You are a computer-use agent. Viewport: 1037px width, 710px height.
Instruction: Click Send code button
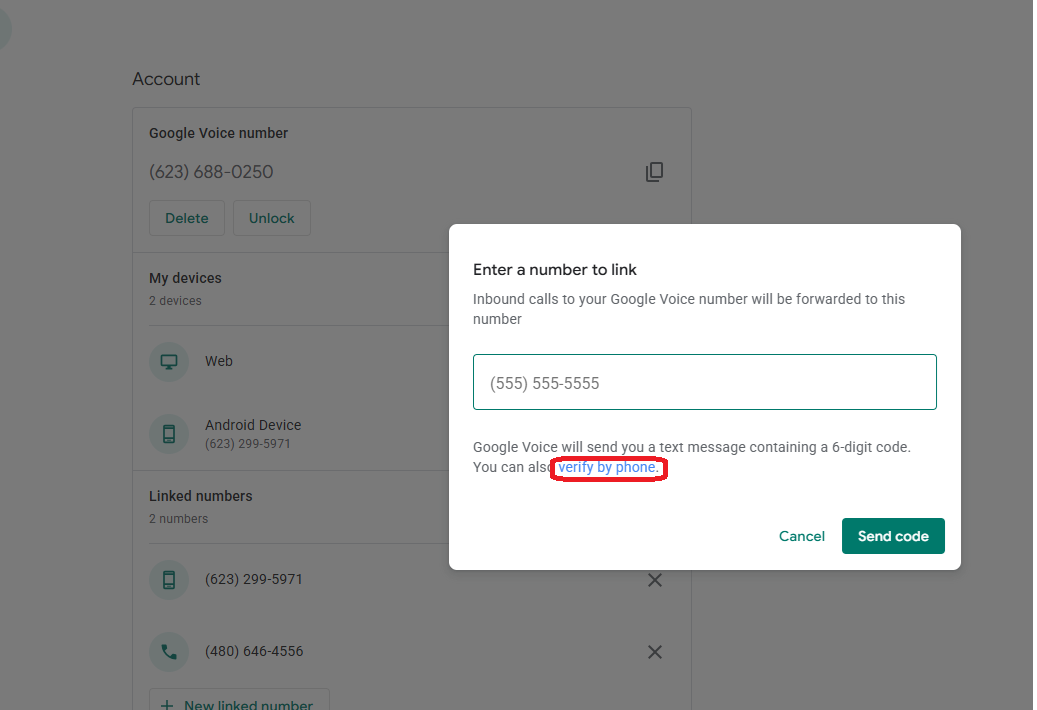pyautogui.click(x=893, y=536)
